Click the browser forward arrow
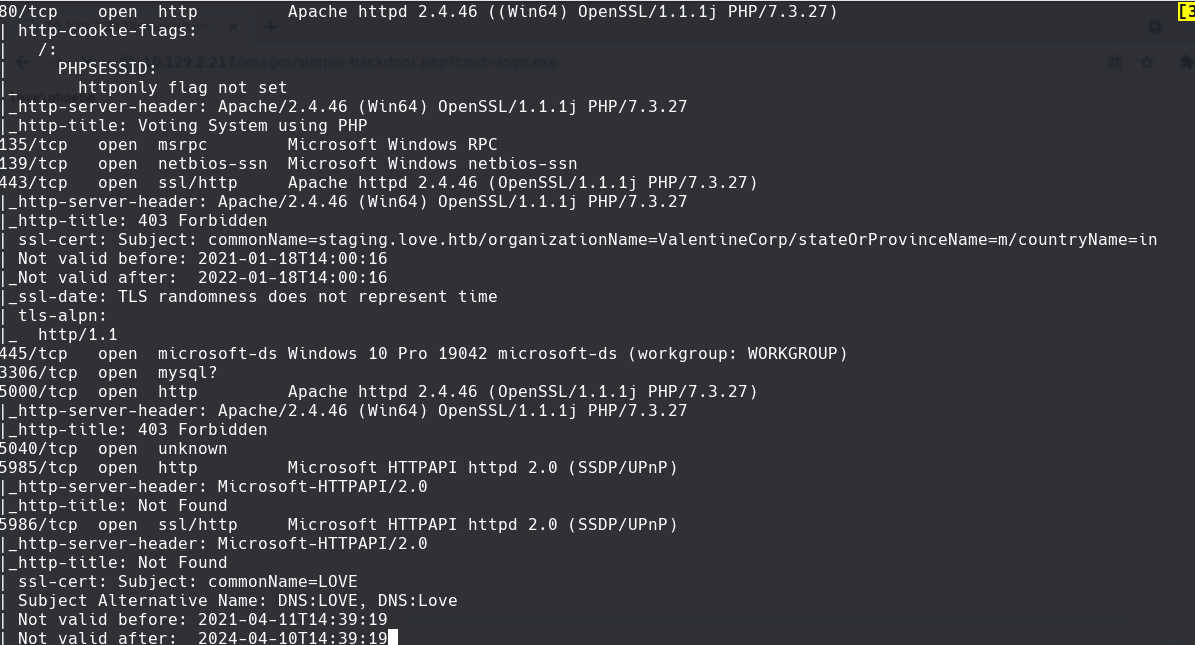The image size is (1195, 645). pyautogui.click(x=55, y=61)
